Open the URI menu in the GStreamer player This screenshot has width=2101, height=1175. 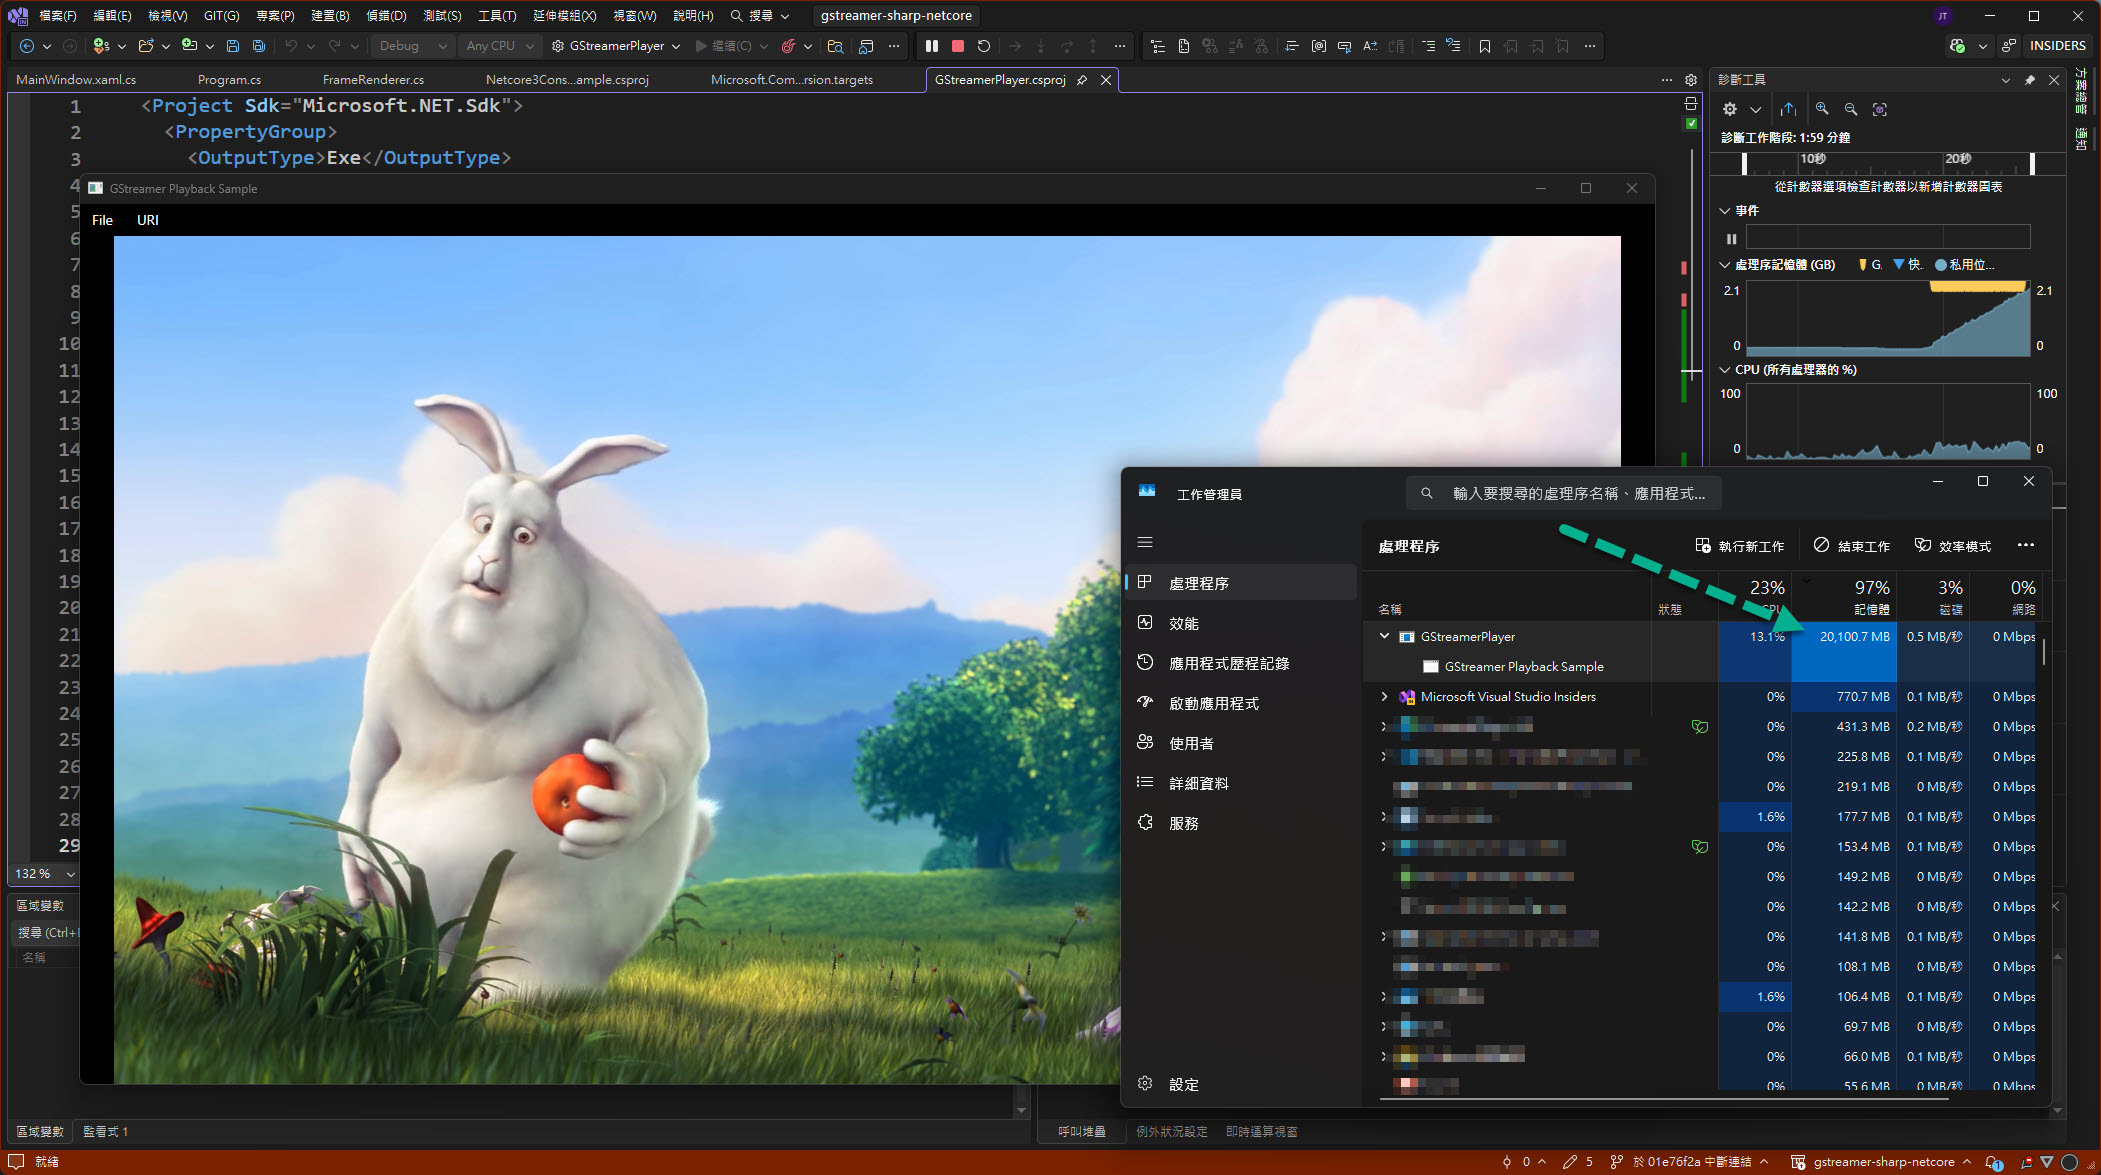147,220
